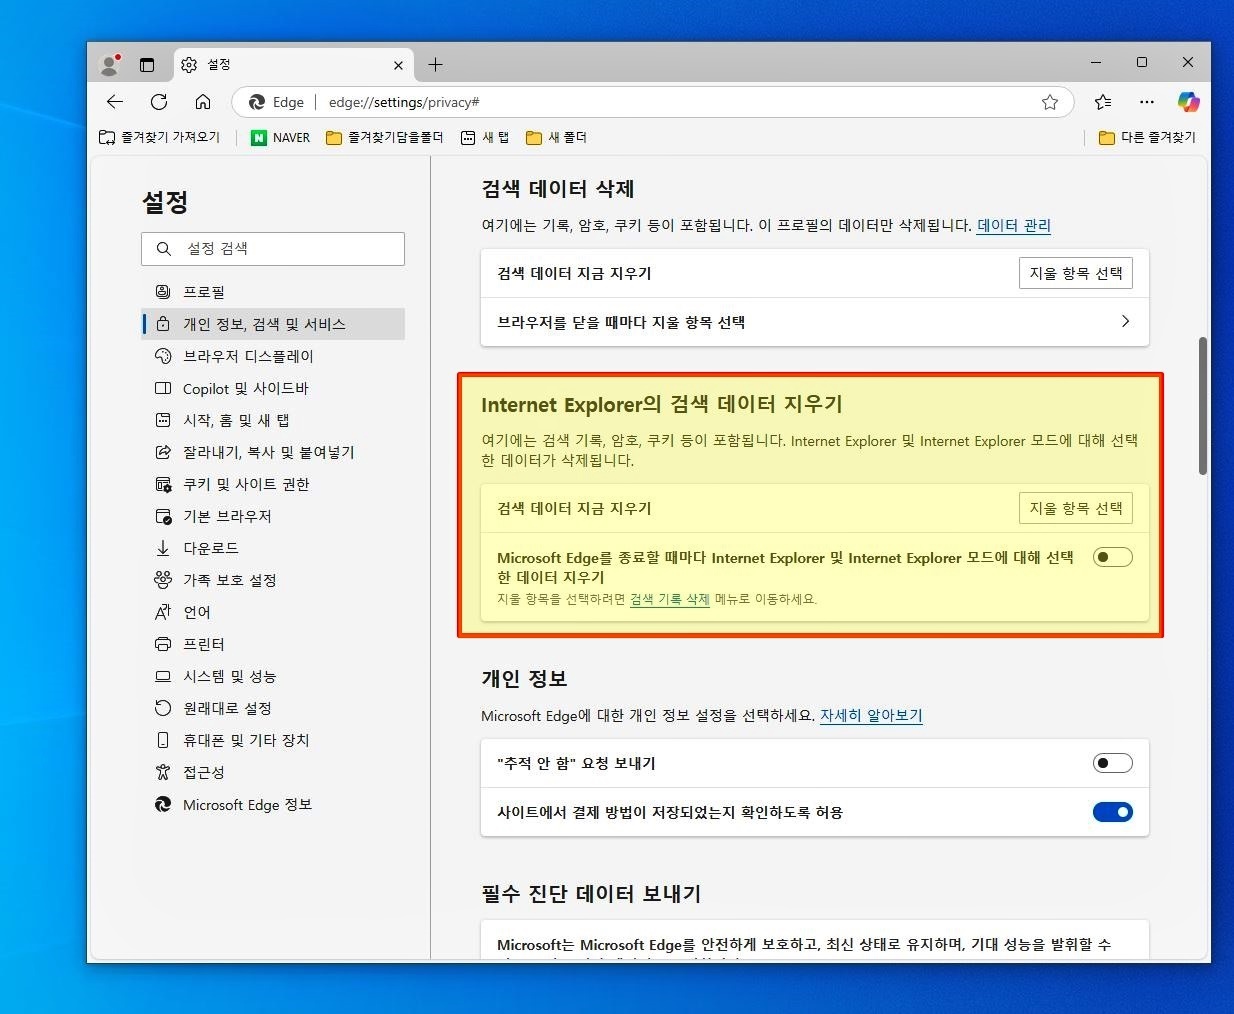Click 자세히 알아보기 link
This screenshot has width=1234, height=1014.
point(871,716)
